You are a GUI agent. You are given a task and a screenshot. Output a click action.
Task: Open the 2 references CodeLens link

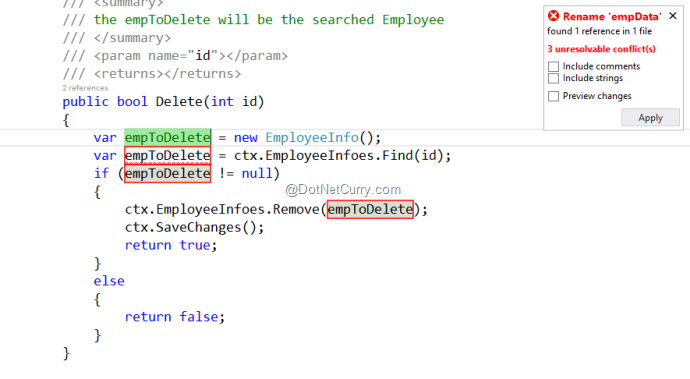85,88
